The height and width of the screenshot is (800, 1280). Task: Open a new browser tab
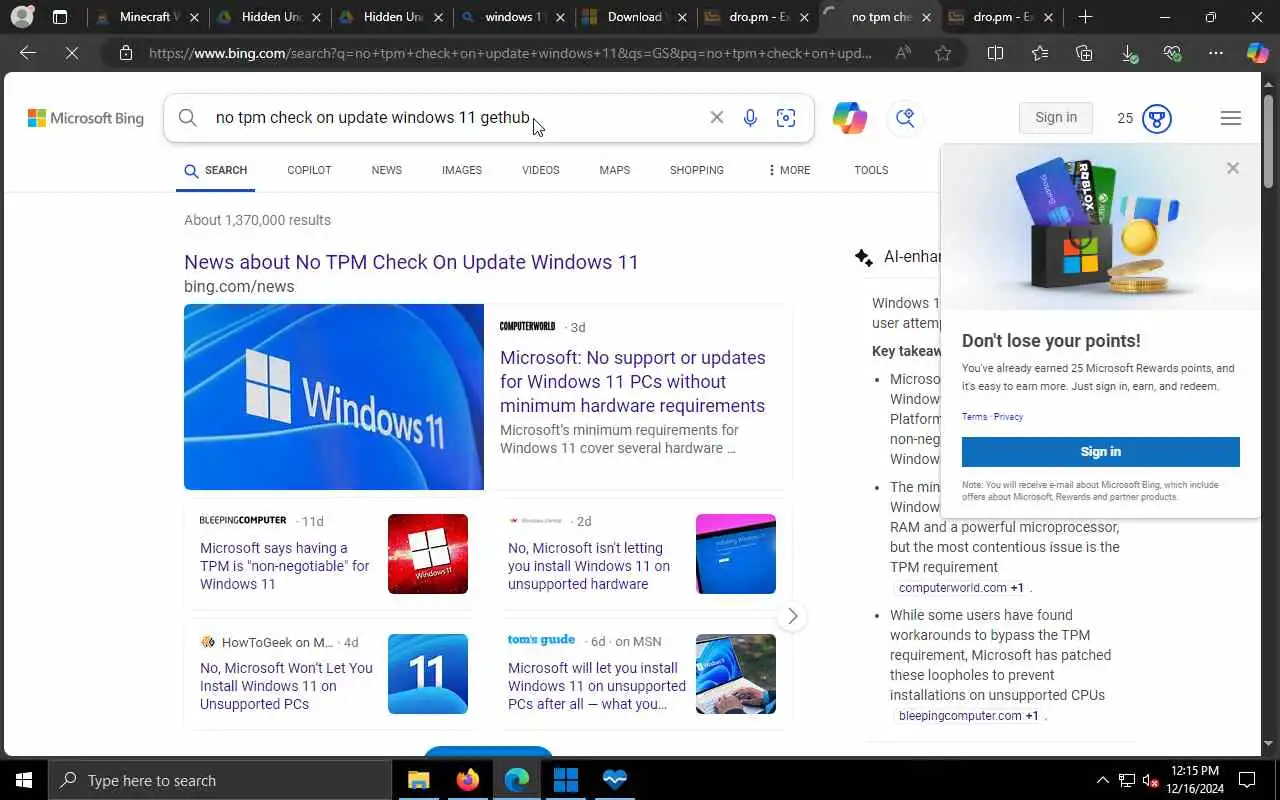(1085, 17)
